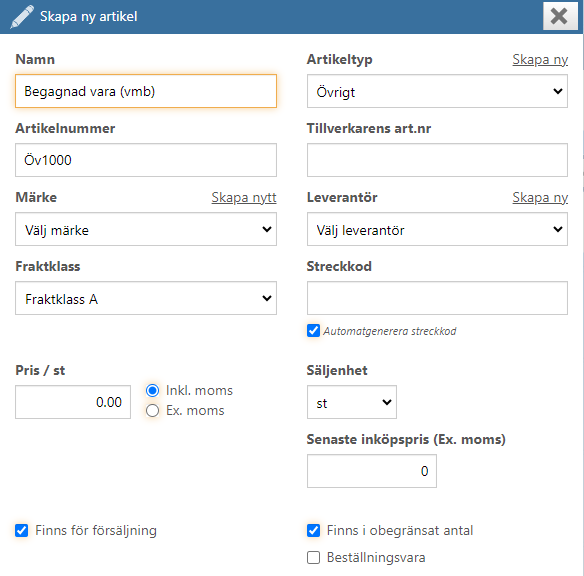Screen dimensions: 584x576
Task: Click the pencil icon in dialog header
Action: tap(22, 17)
